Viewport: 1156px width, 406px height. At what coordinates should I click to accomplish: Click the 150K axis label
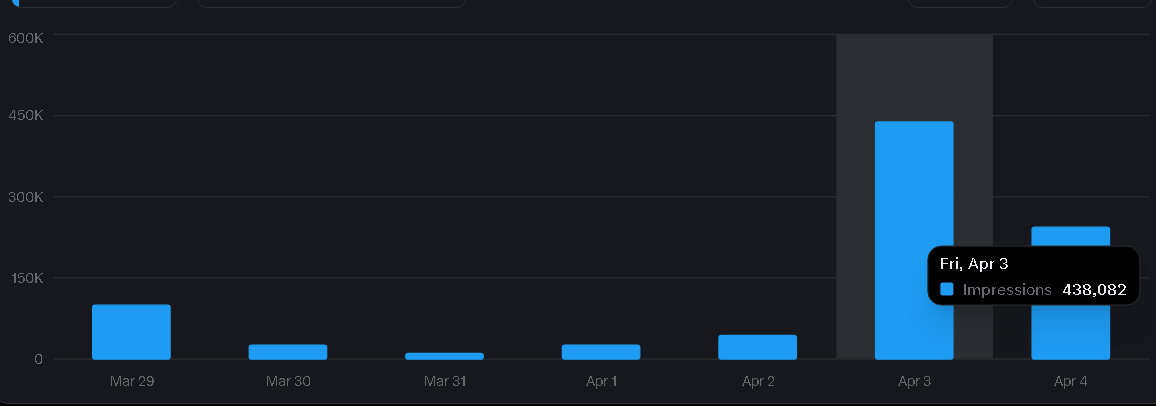[x=27, y=278]
